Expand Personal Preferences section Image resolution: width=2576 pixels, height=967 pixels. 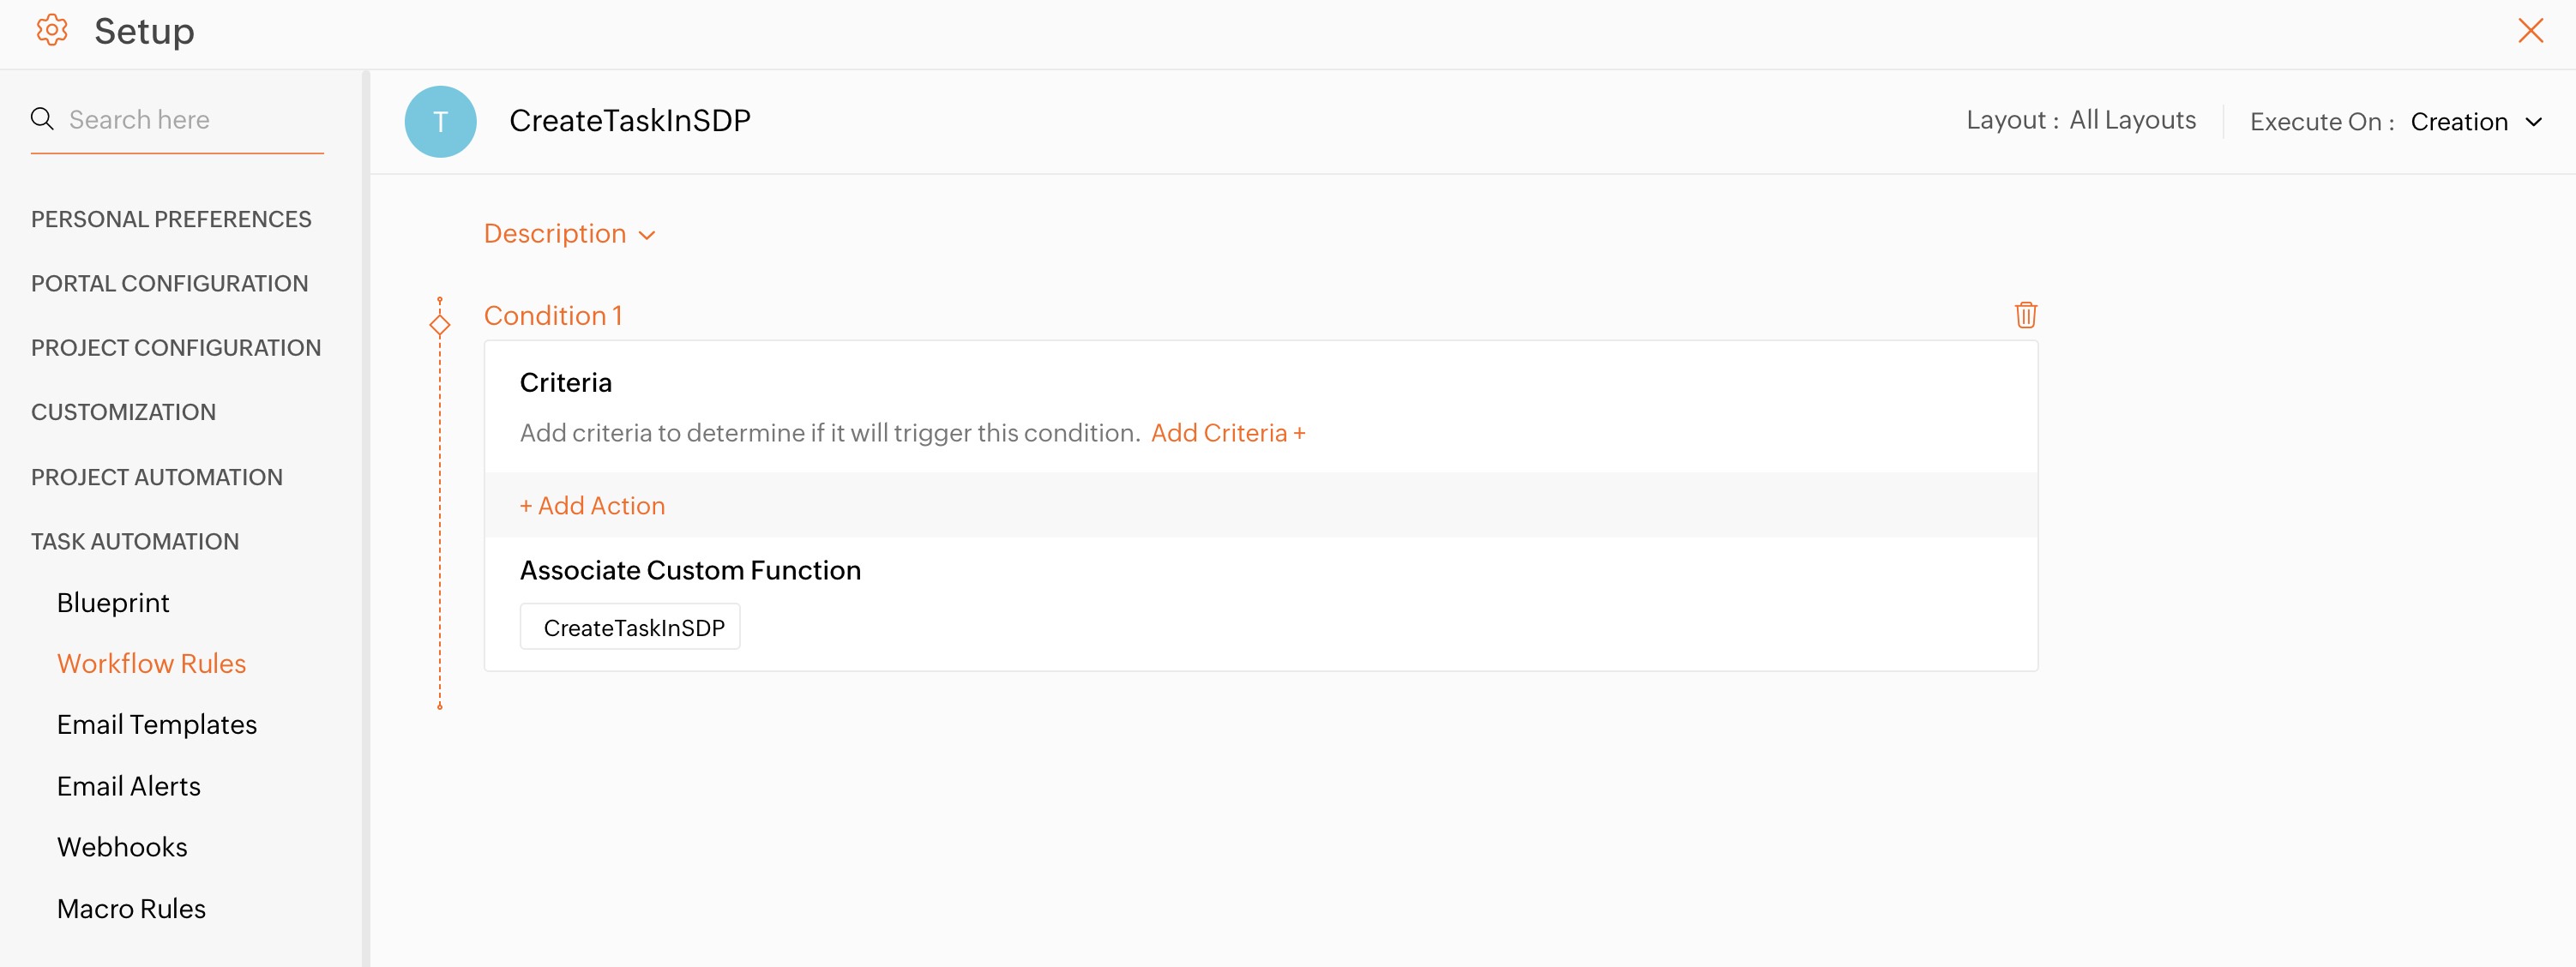[x=171, y=219]
